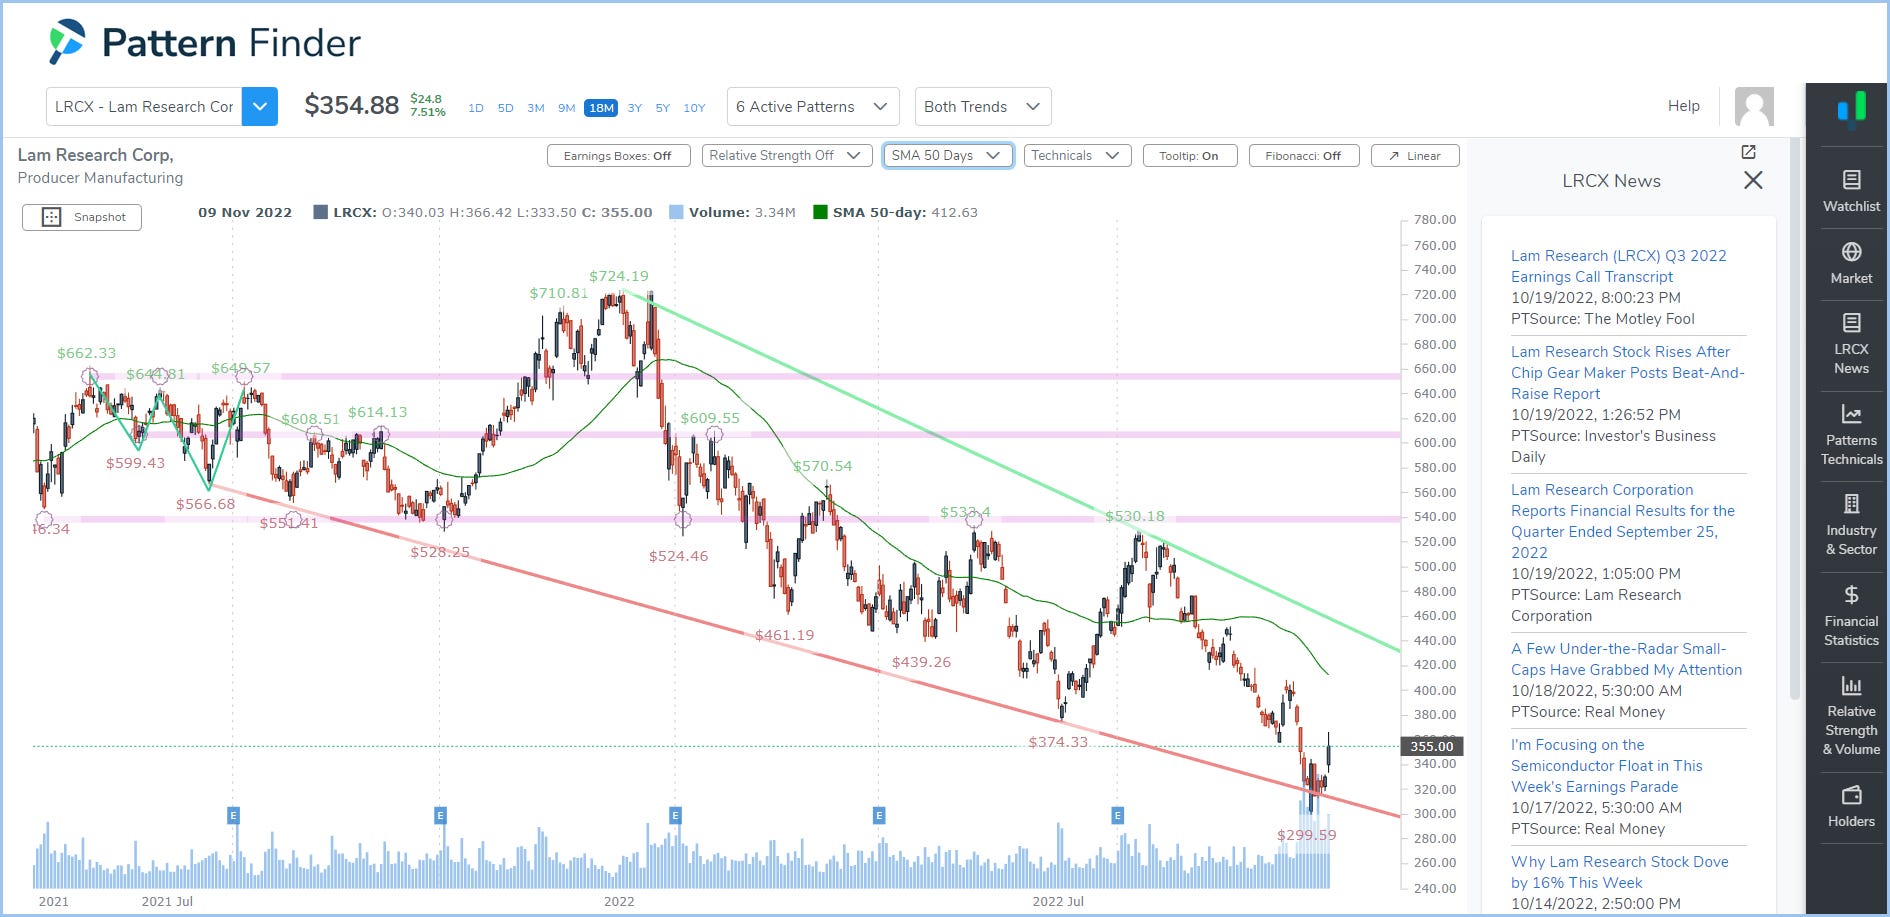Click the earnings E marker near 2022 start
1890x917 pixels.
point(675,815)
